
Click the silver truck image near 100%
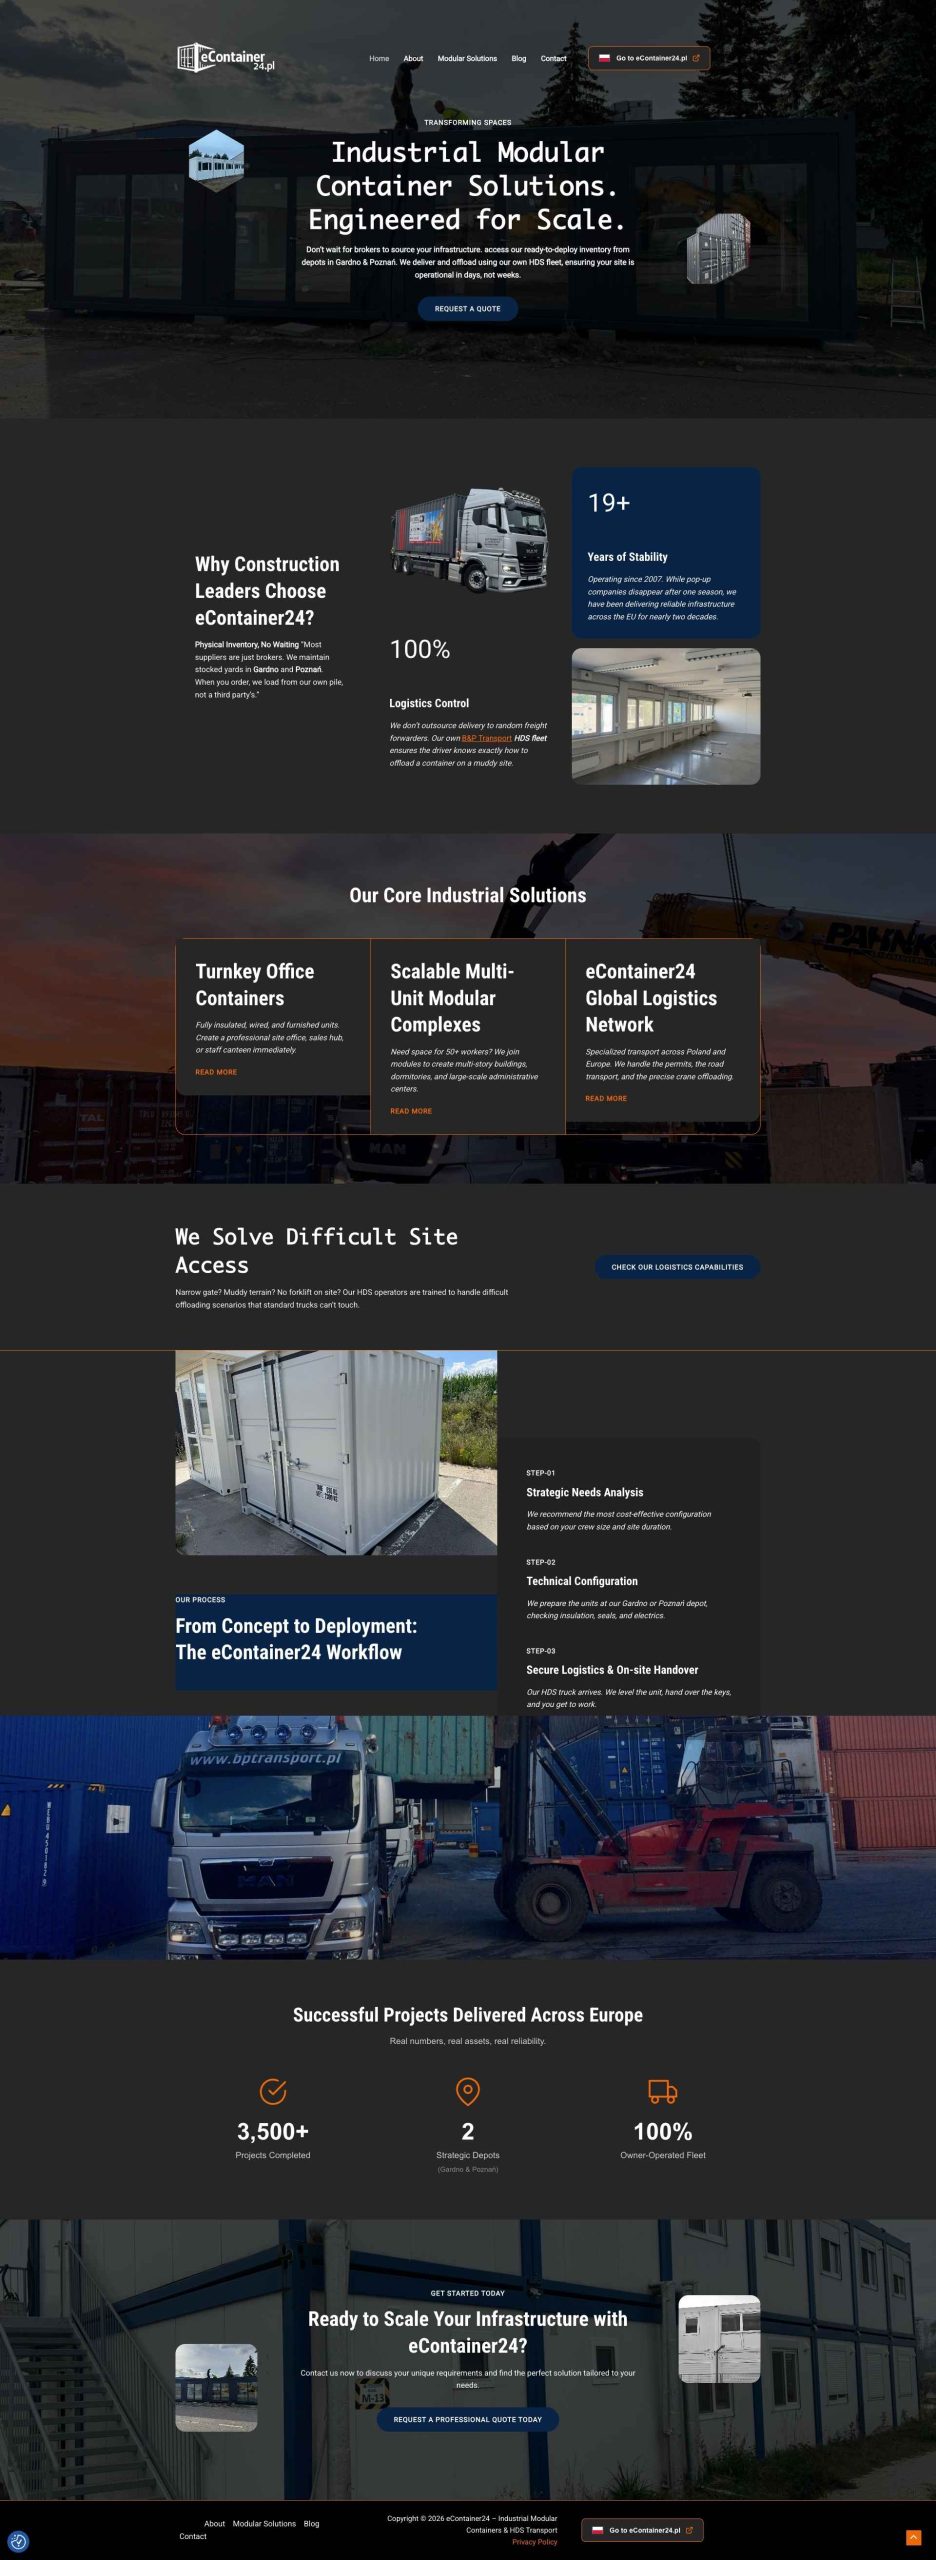(x=469, y=540)
